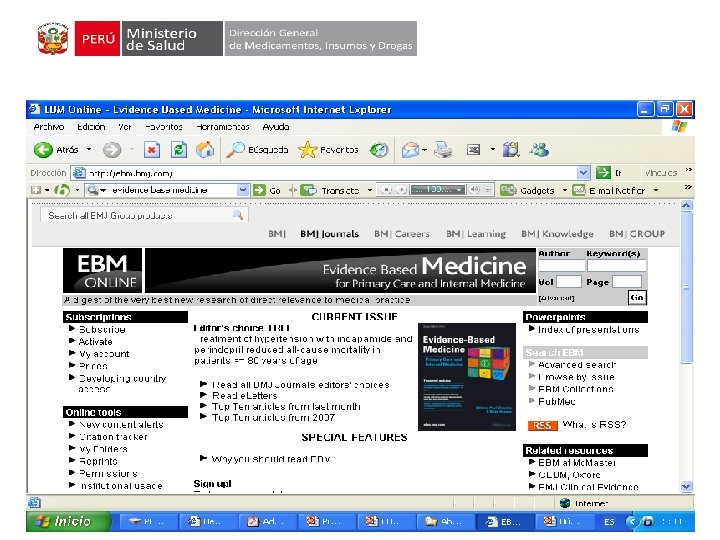This screenshot has width=720, height=540.
Task: Expand the toolbar search box dropdown
Action: pos(243,190)
